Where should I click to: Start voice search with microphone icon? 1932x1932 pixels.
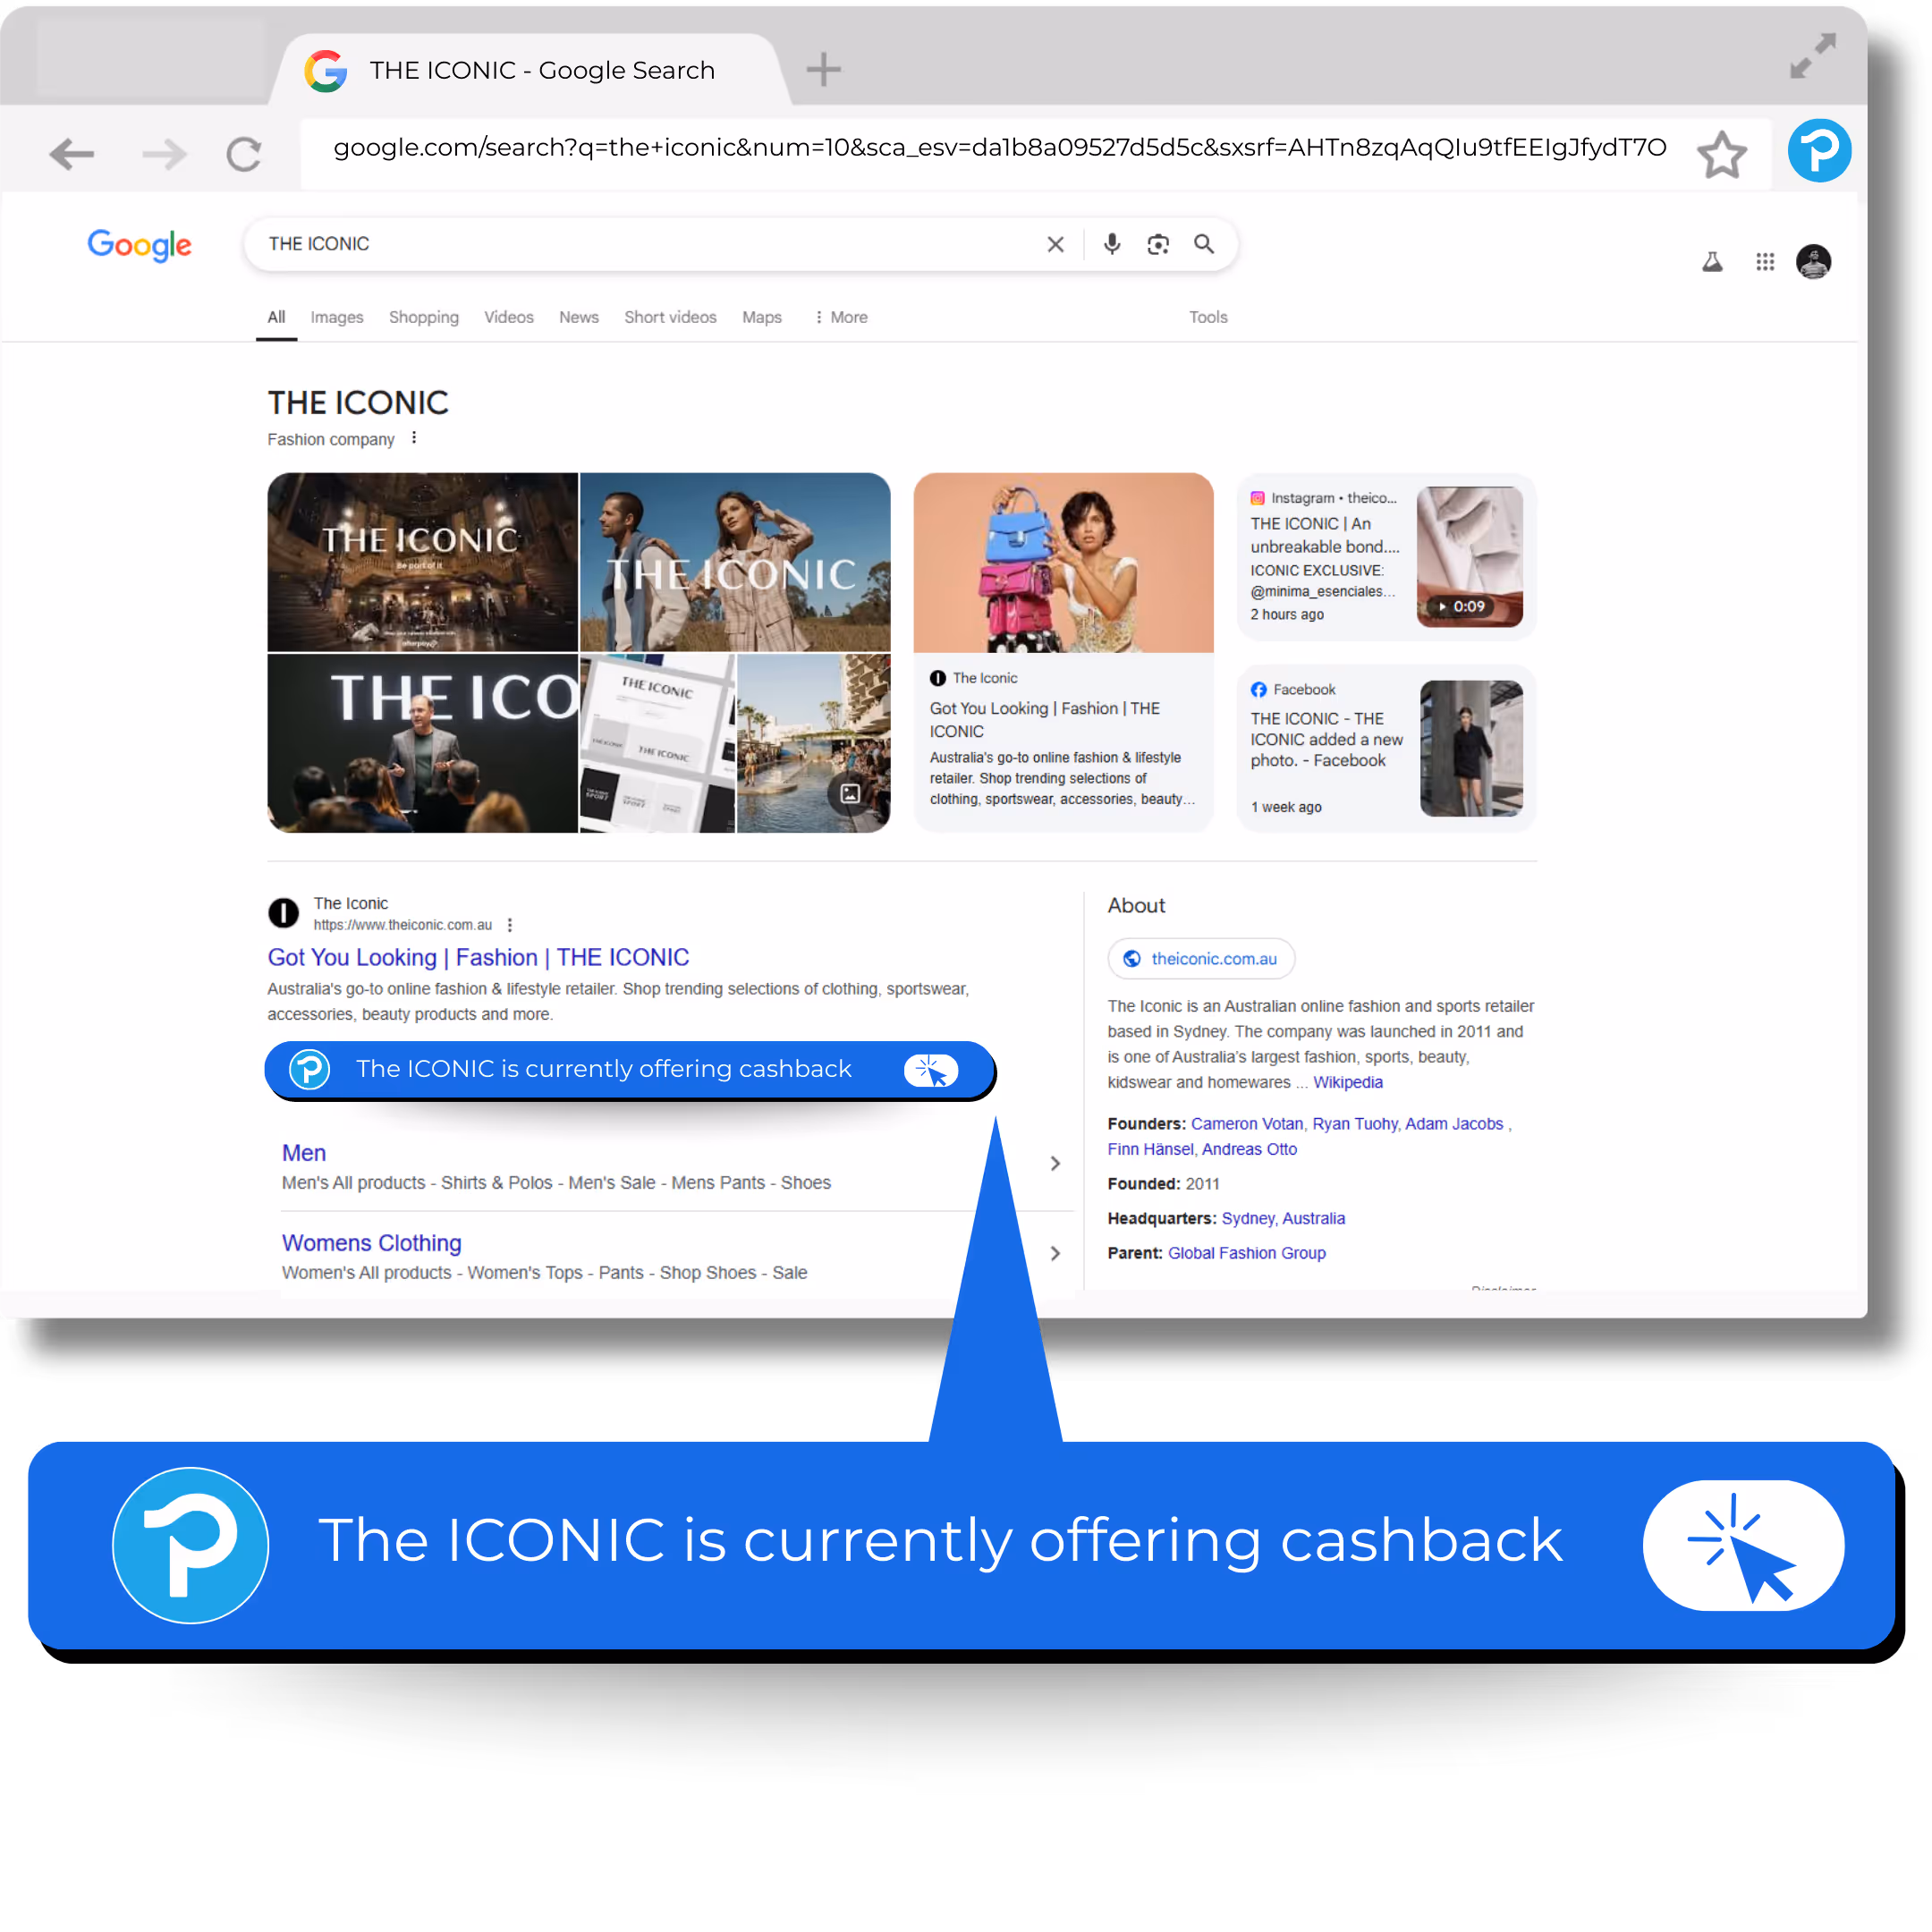point(1112,244)
